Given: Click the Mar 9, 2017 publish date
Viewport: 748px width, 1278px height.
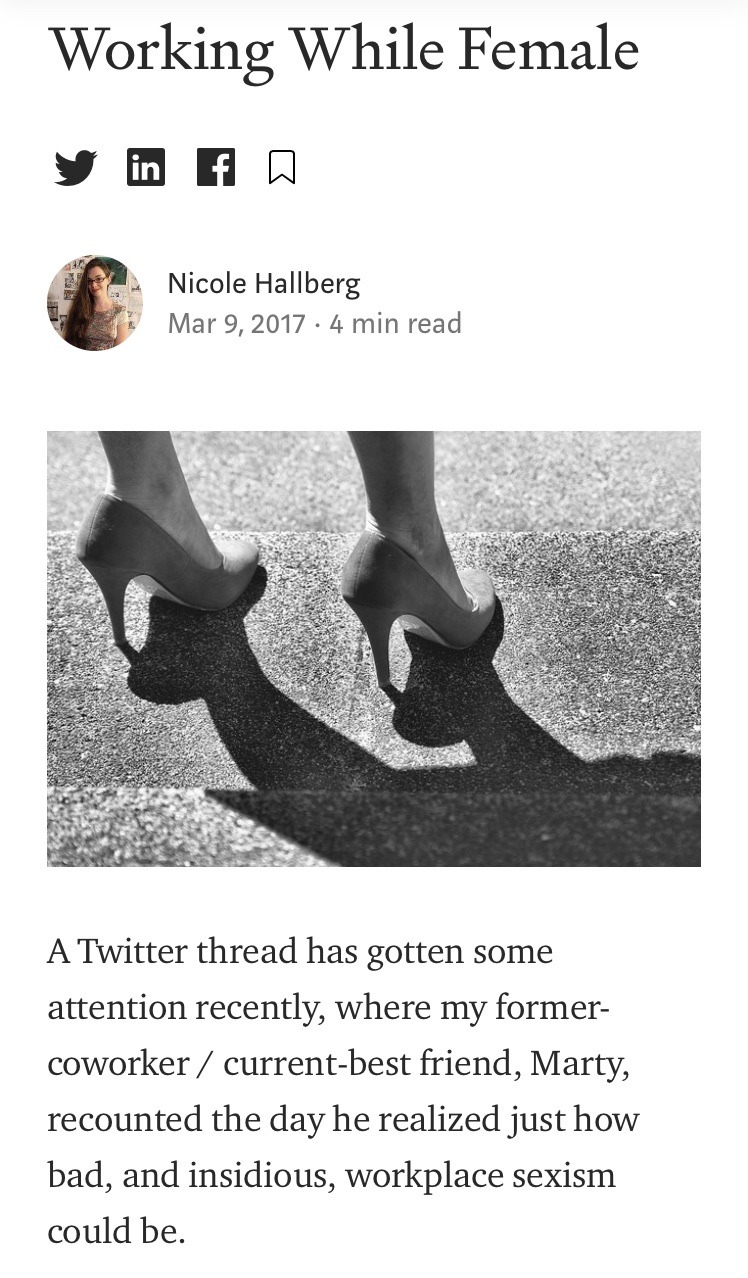Looking at the screenshot, I should 236,324.
